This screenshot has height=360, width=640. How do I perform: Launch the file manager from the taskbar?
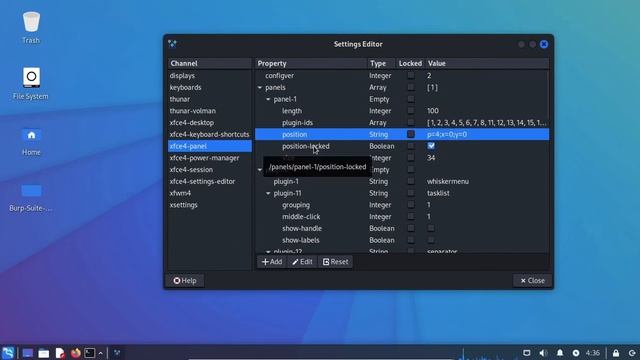(x=44, y=353)
